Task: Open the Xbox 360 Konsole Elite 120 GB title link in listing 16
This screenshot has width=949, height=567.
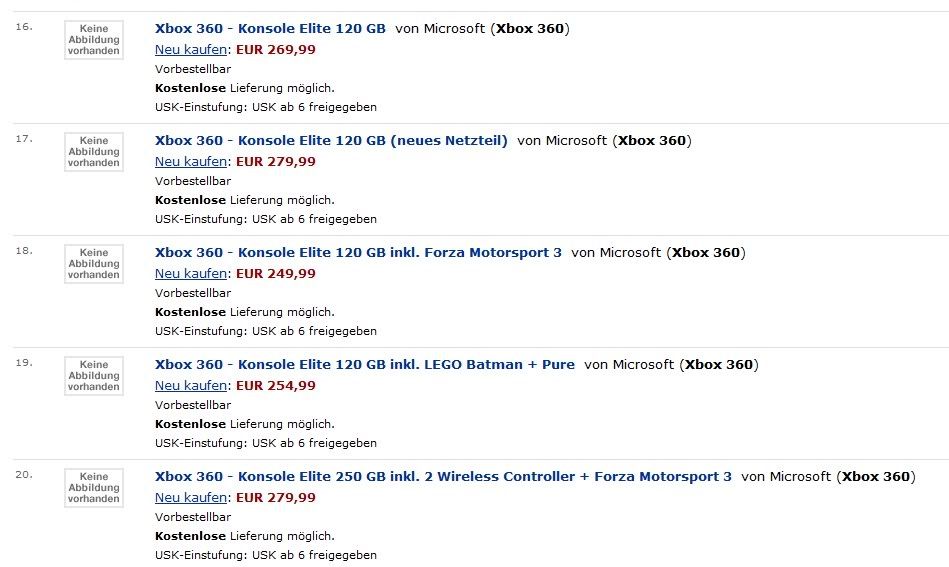Action: (x=270, y=29)
